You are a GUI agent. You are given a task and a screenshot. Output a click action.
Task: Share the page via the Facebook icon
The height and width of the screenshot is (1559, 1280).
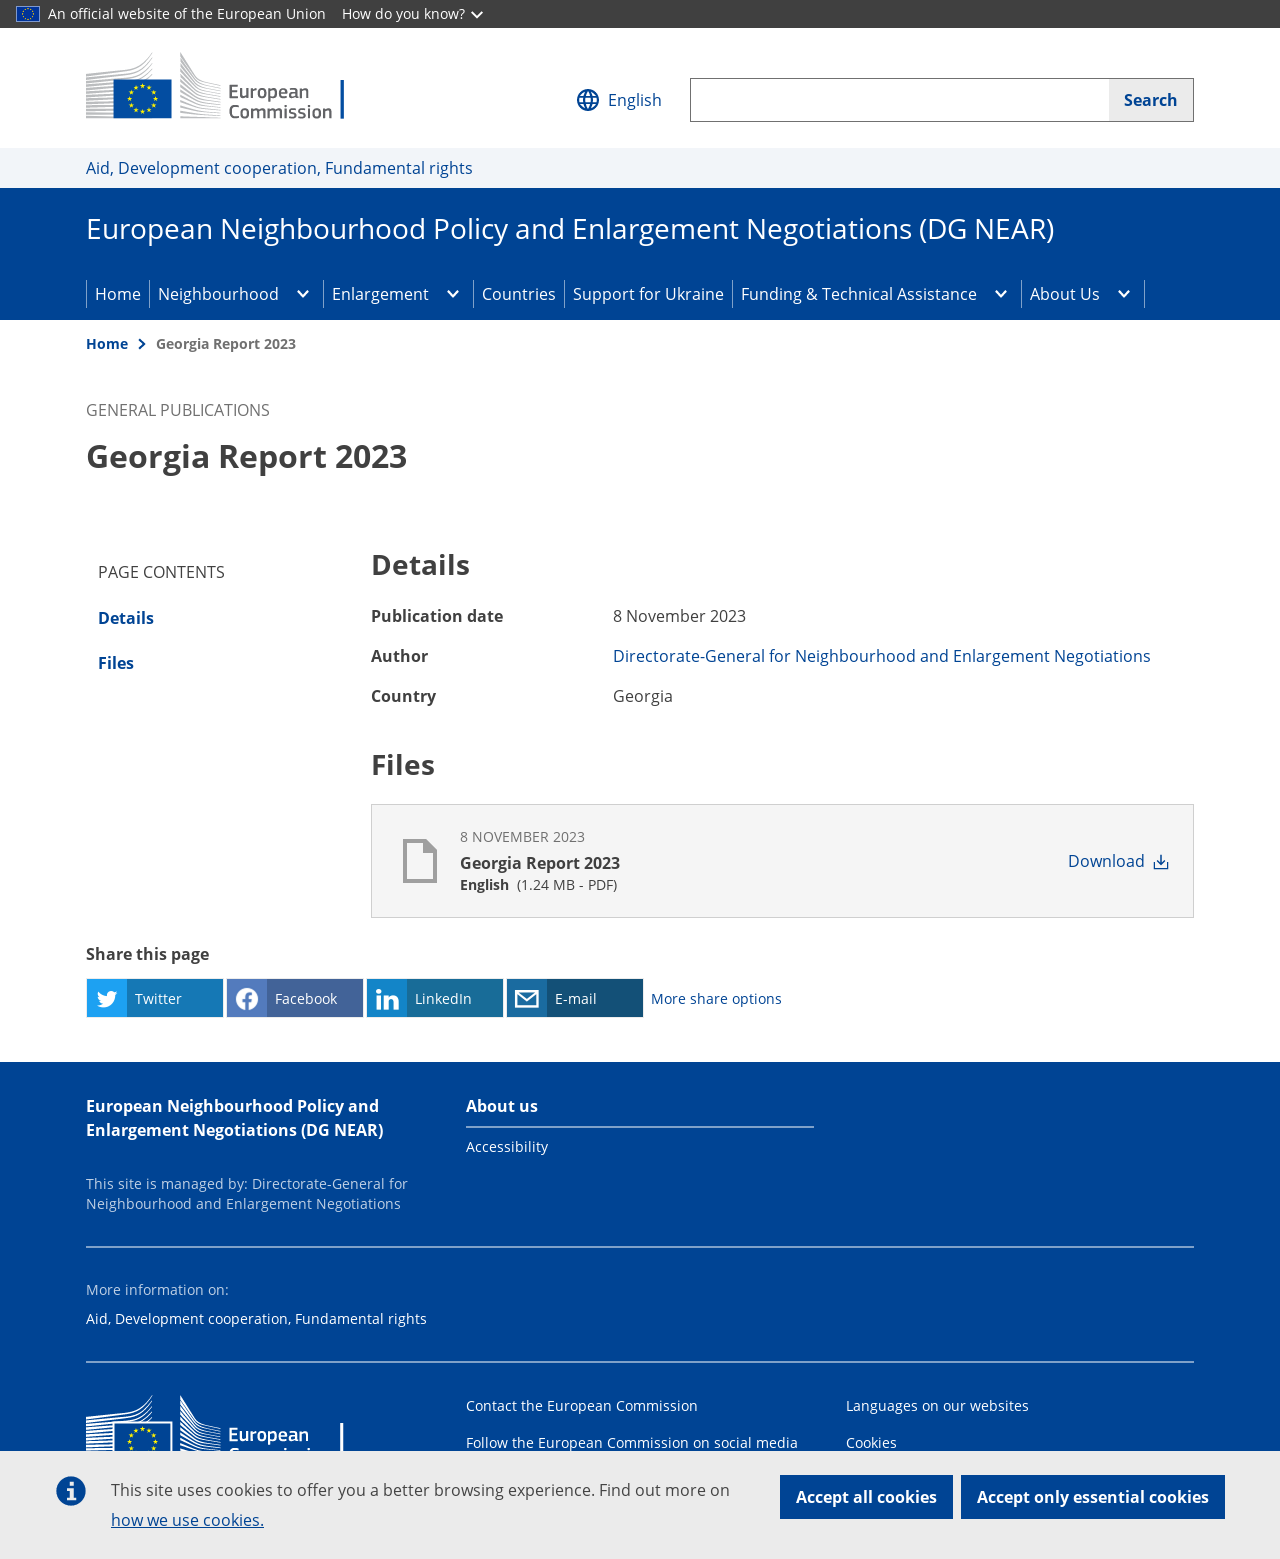(x=247, y=998)
